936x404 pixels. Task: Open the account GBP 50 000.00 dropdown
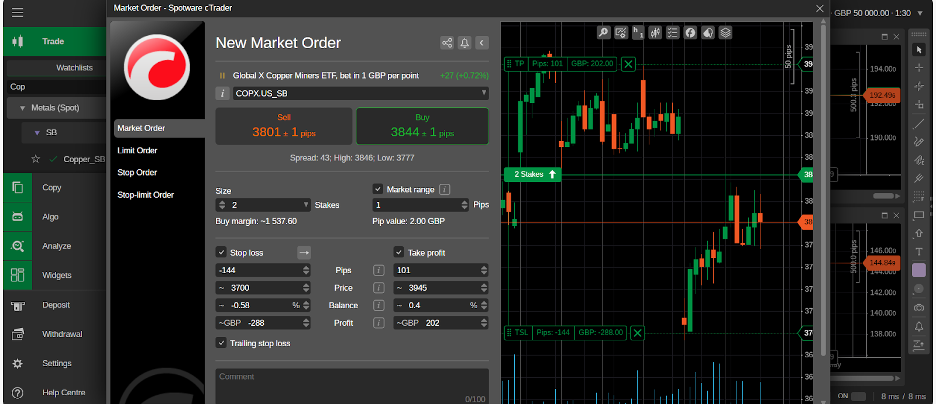(920, 13)
